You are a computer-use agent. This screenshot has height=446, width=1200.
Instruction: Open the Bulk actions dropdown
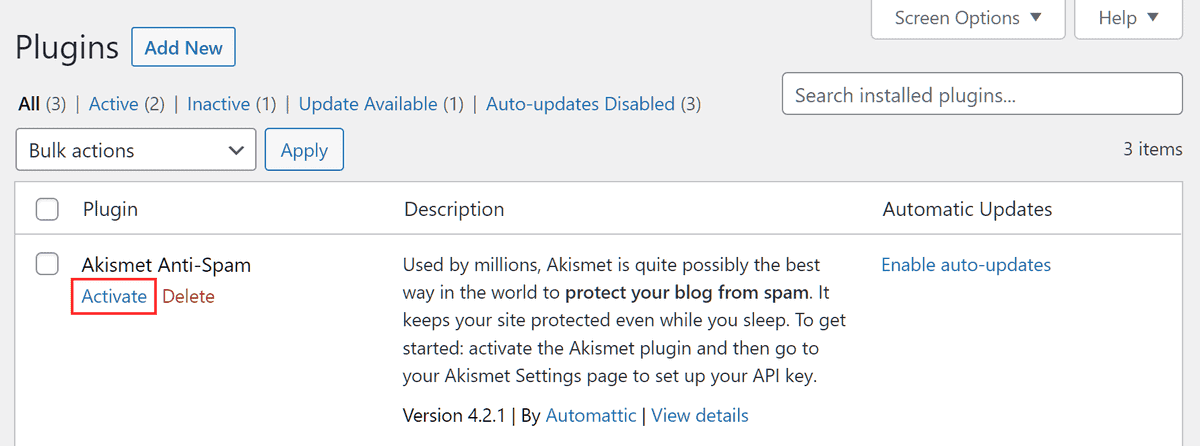[x=136, y=150]
